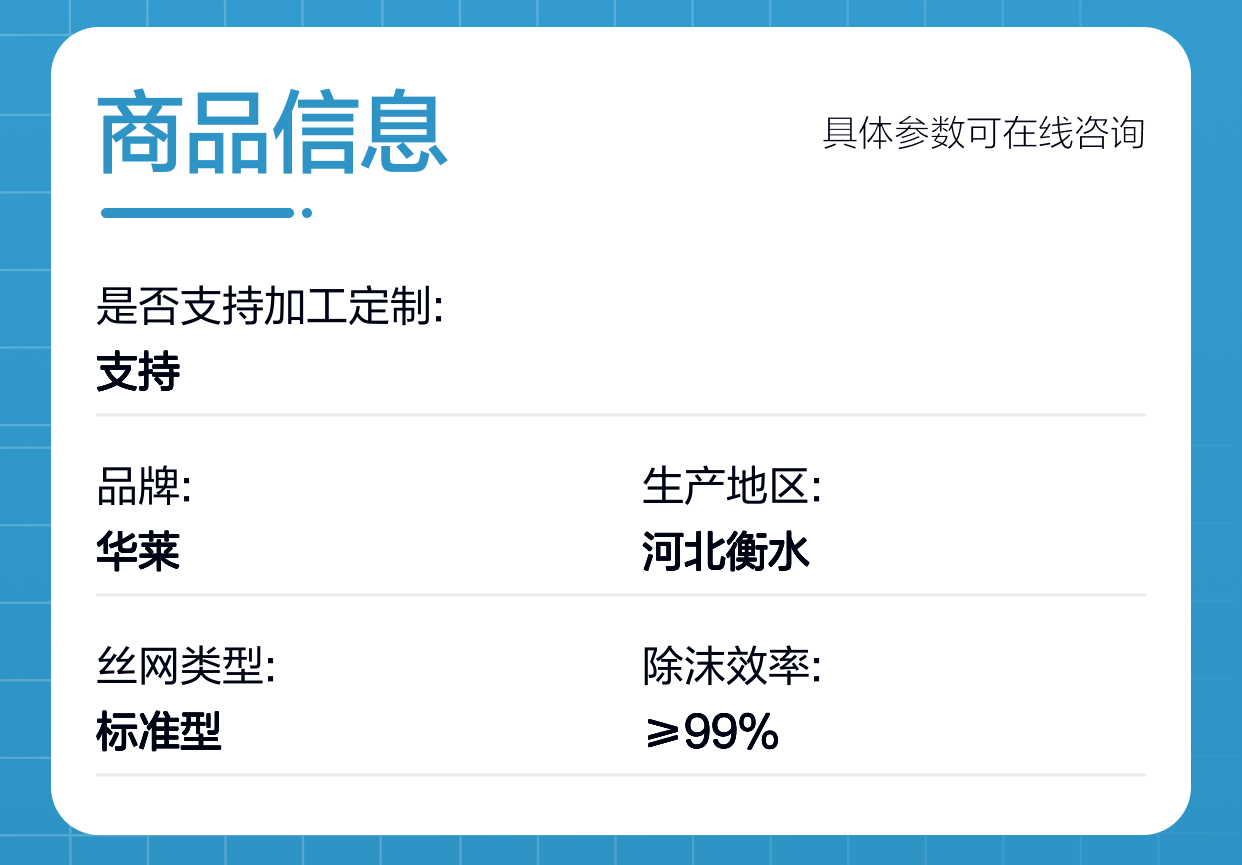1242x865 pixels.
Task: Click the 具体参数可在线咨询 text
Action: (x=983, y=133)
